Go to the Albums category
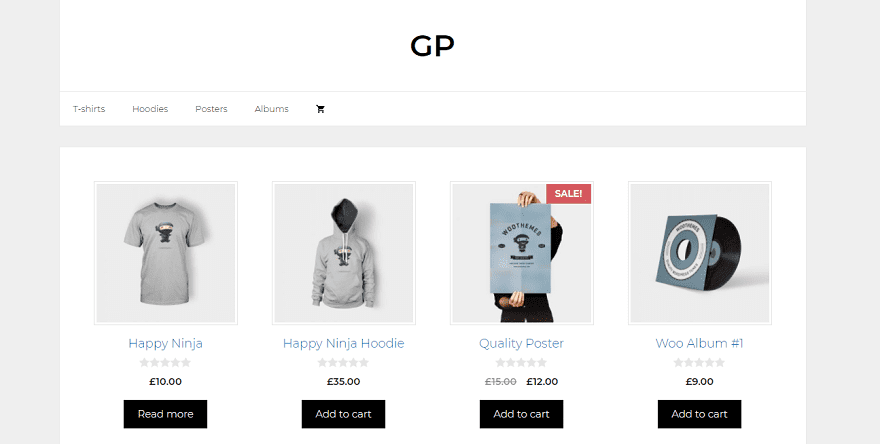The width and height of the screenshot is (880, 444). tap(272, 109)
